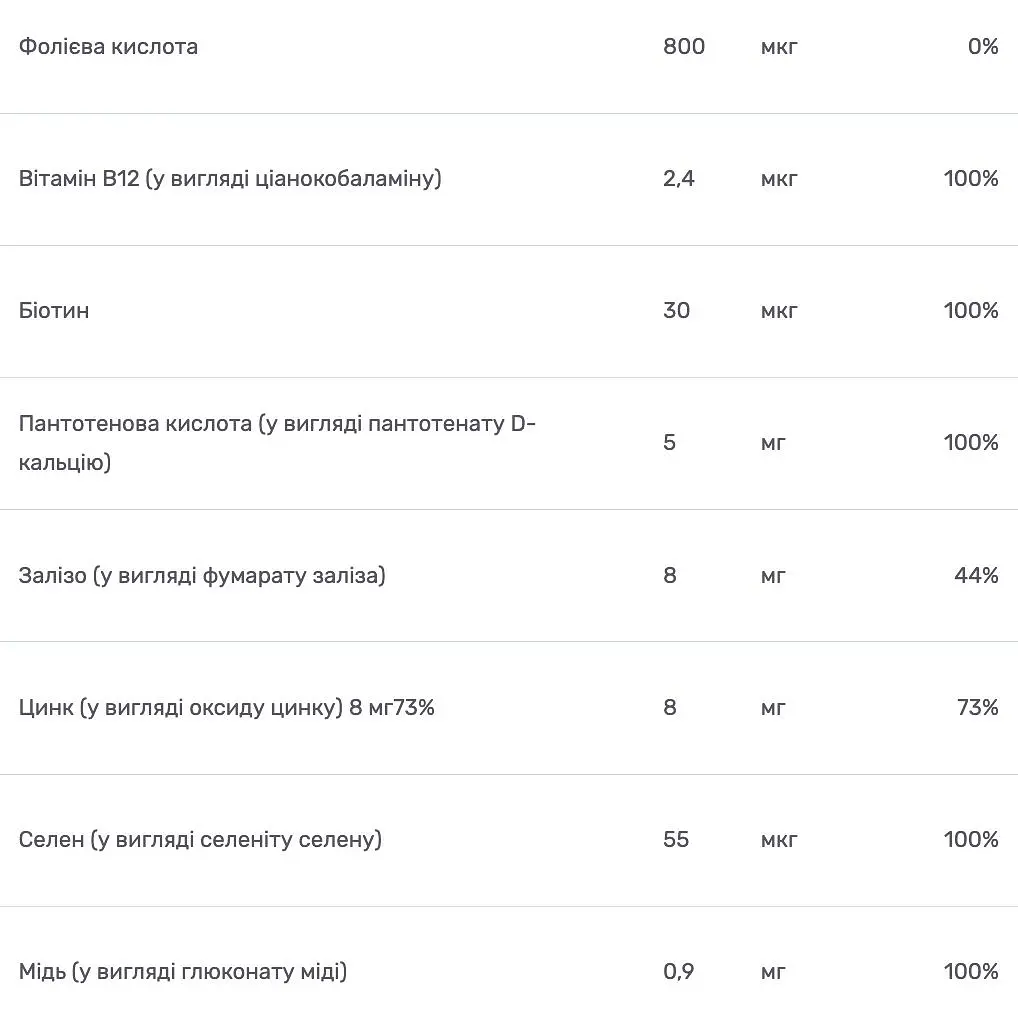Screen dimensions: 1018x1018
Task: Click the 0% daily value percentage
Action: point(982,47)
